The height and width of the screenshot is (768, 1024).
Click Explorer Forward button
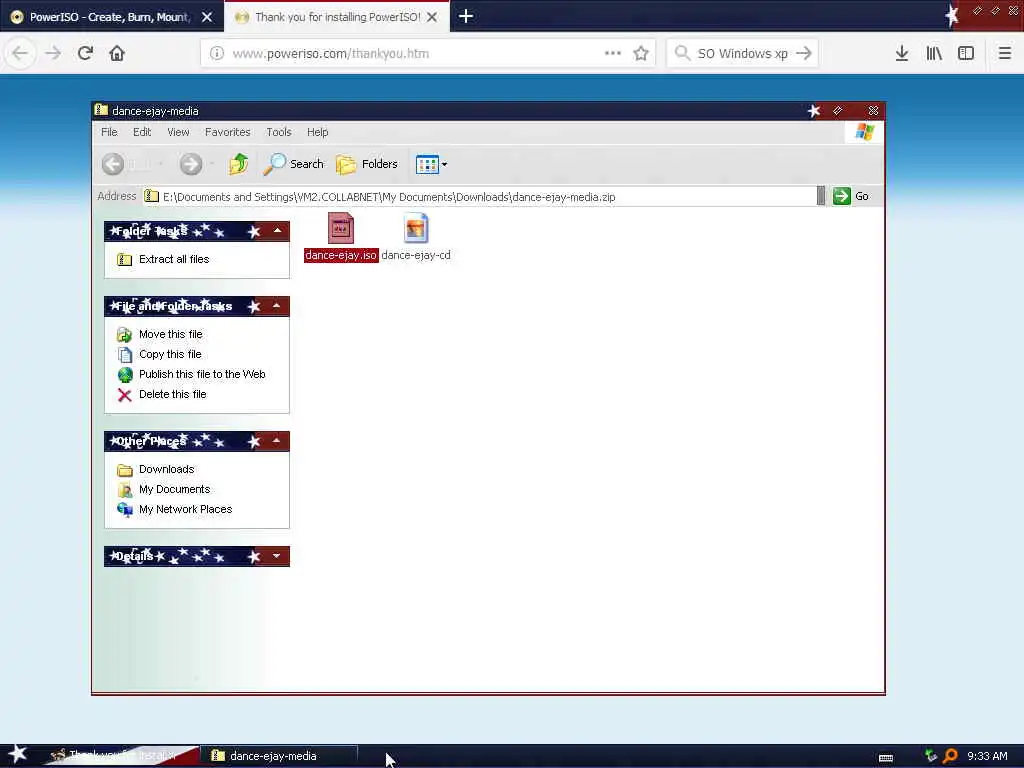point(191,164)
